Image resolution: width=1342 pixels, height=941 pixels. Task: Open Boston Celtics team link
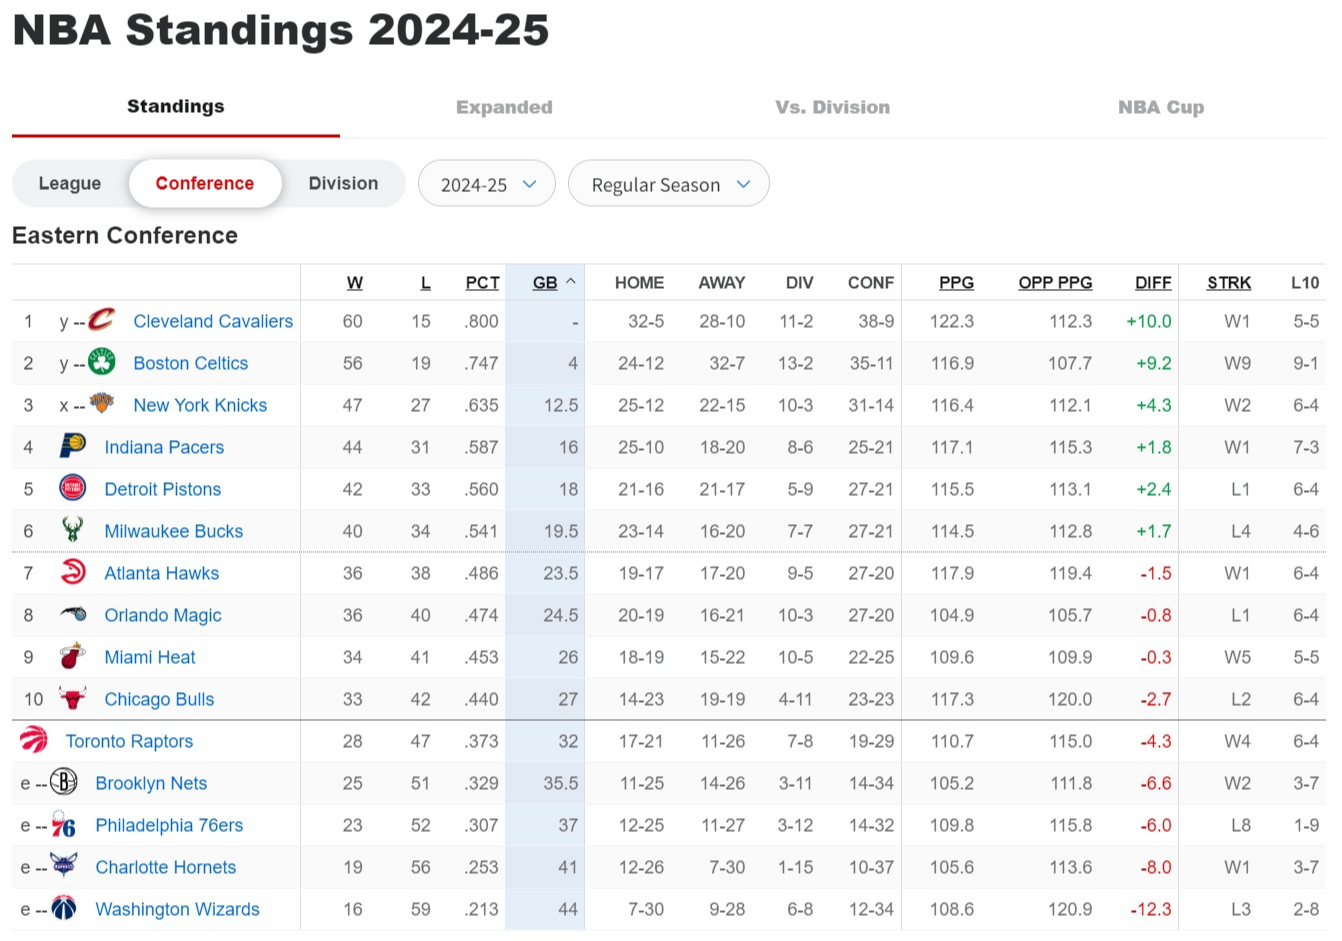(x=190, y=363)
